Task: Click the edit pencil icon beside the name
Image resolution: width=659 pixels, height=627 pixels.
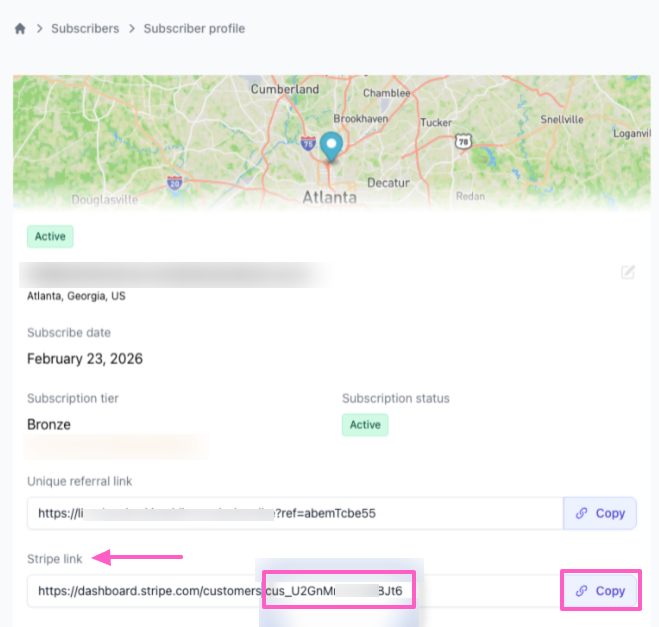Action: click(628, 272)
